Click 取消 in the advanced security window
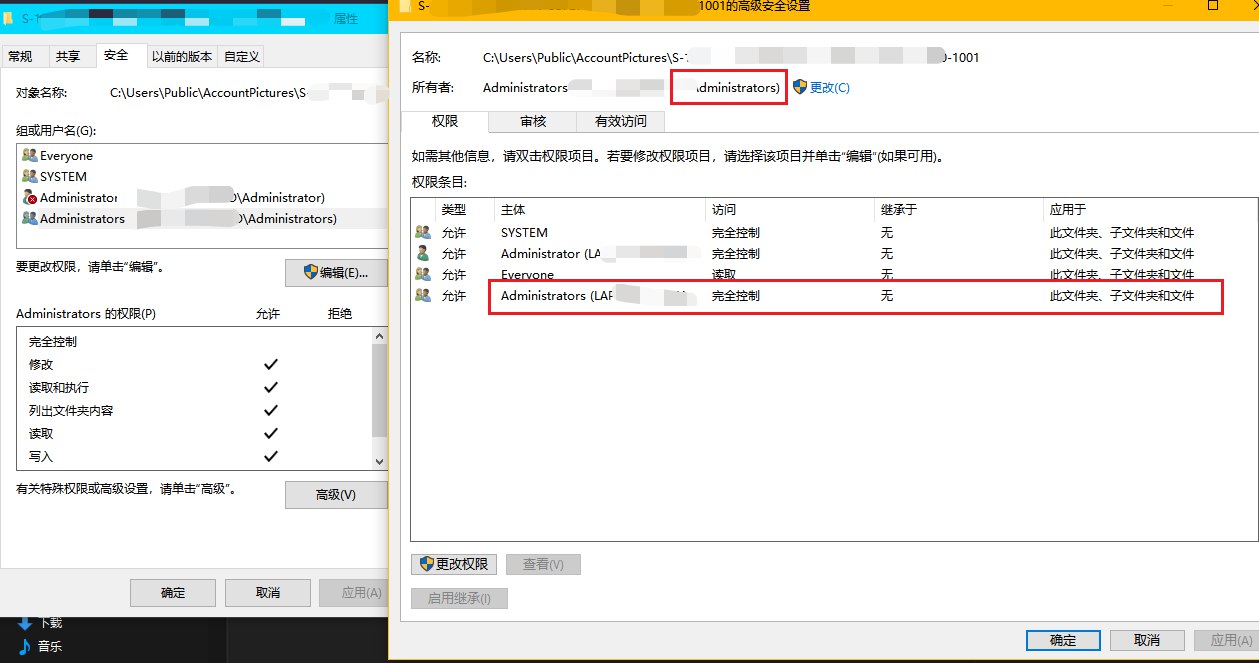Image resolution: width=1259 pixels, height=663 pixels. click(1147, 640)
